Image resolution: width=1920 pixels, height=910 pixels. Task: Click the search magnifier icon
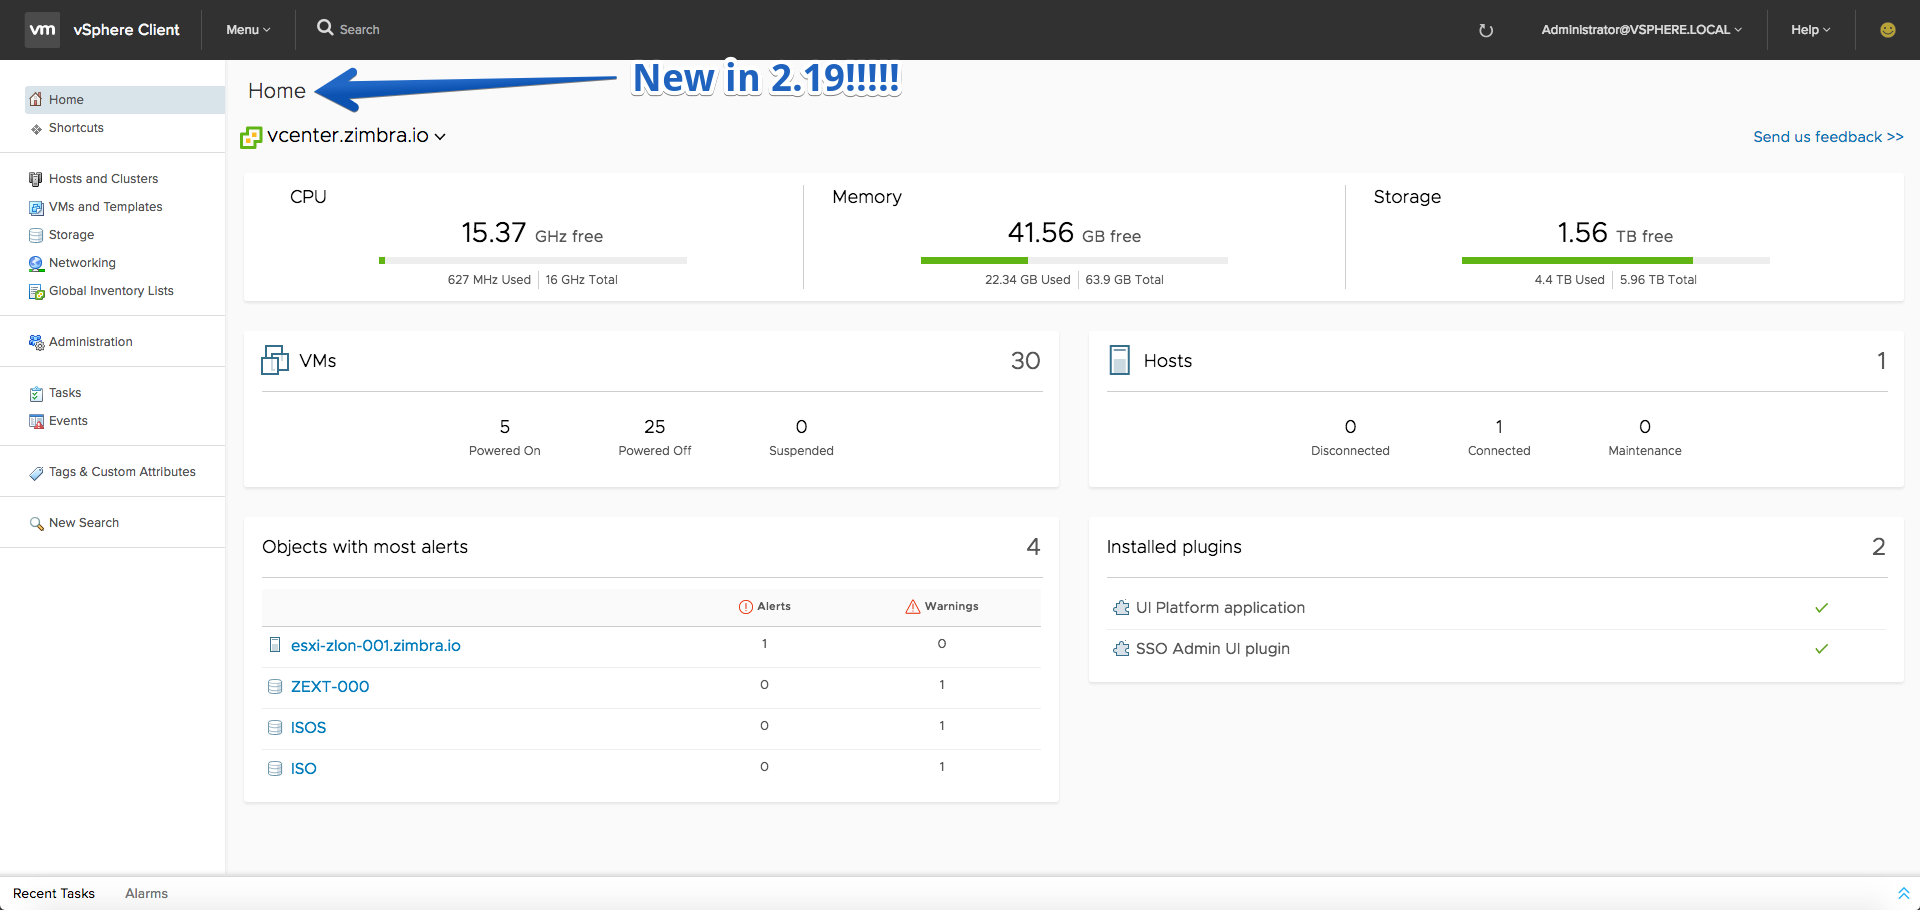[325, 28]
